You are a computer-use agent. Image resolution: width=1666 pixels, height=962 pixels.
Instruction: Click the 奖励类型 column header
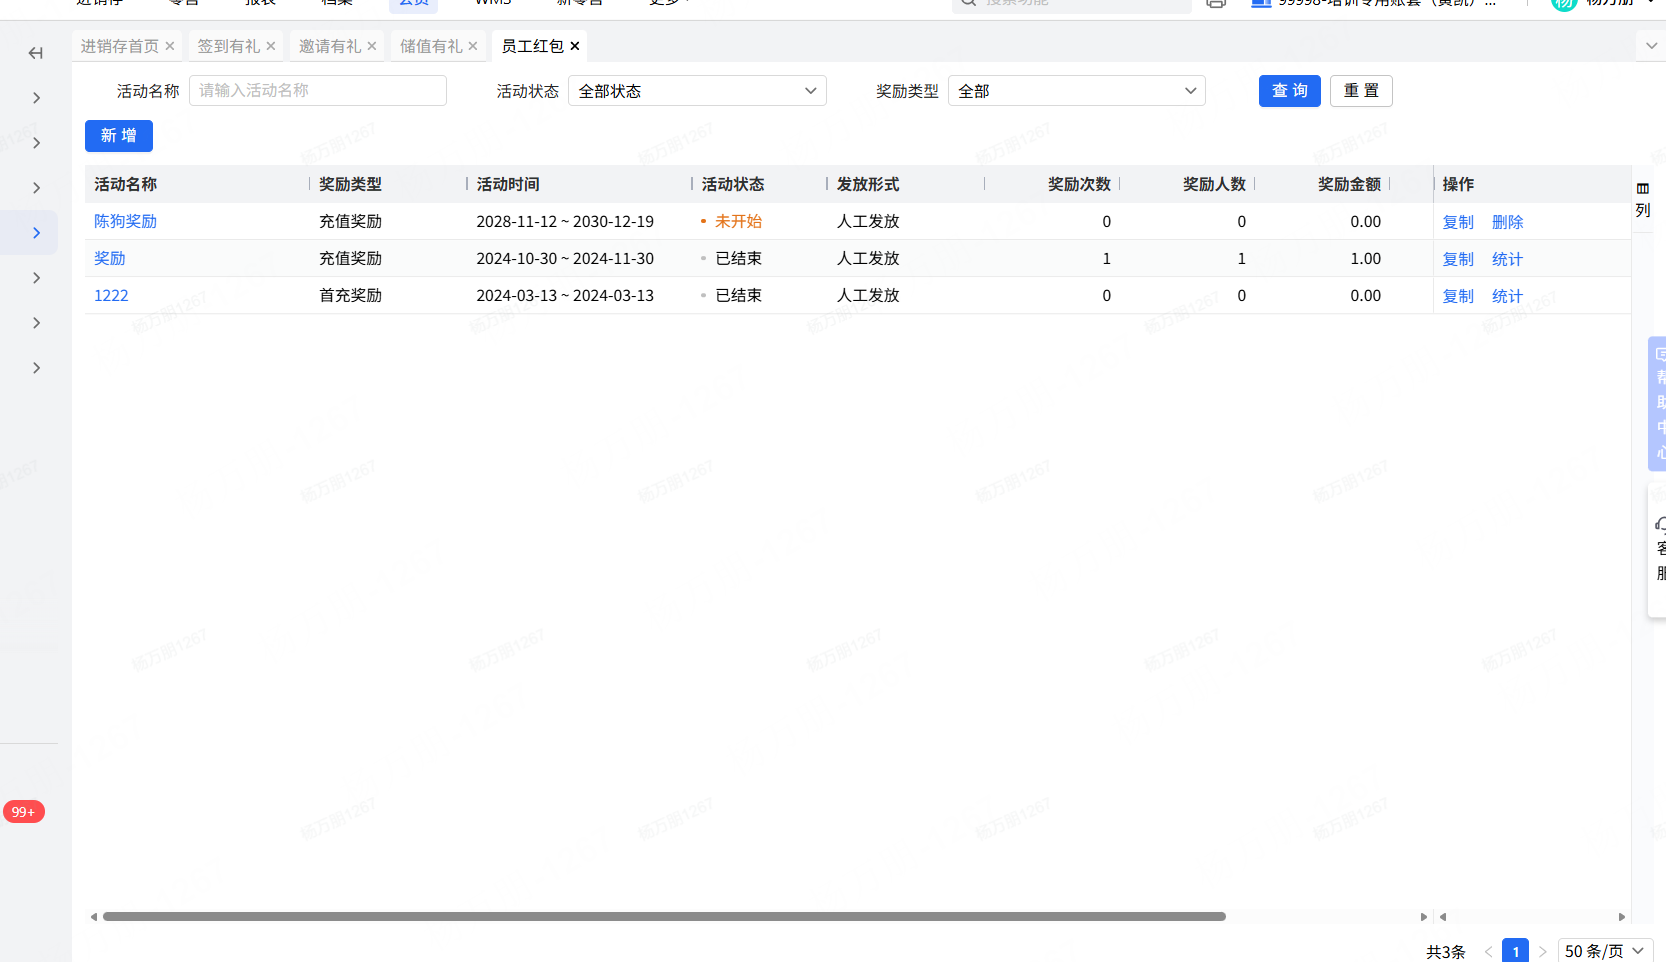point(351,184)
